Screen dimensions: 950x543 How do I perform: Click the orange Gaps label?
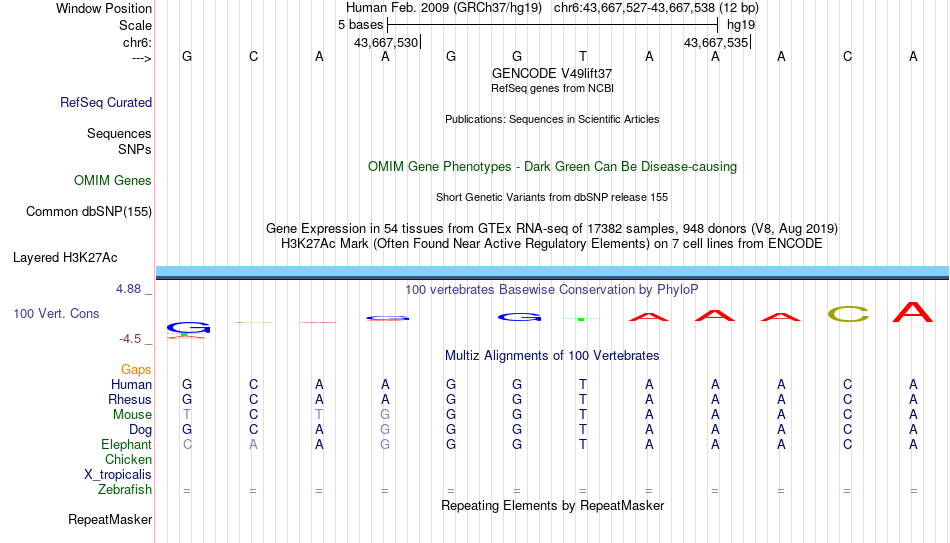tap(136, 370)
